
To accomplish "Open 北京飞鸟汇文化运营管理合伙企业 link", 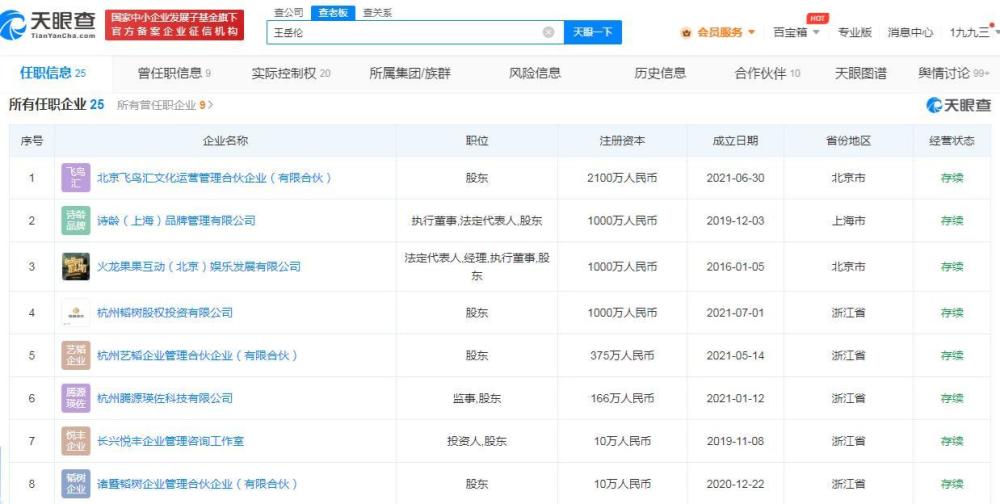I will click(214, 178).
